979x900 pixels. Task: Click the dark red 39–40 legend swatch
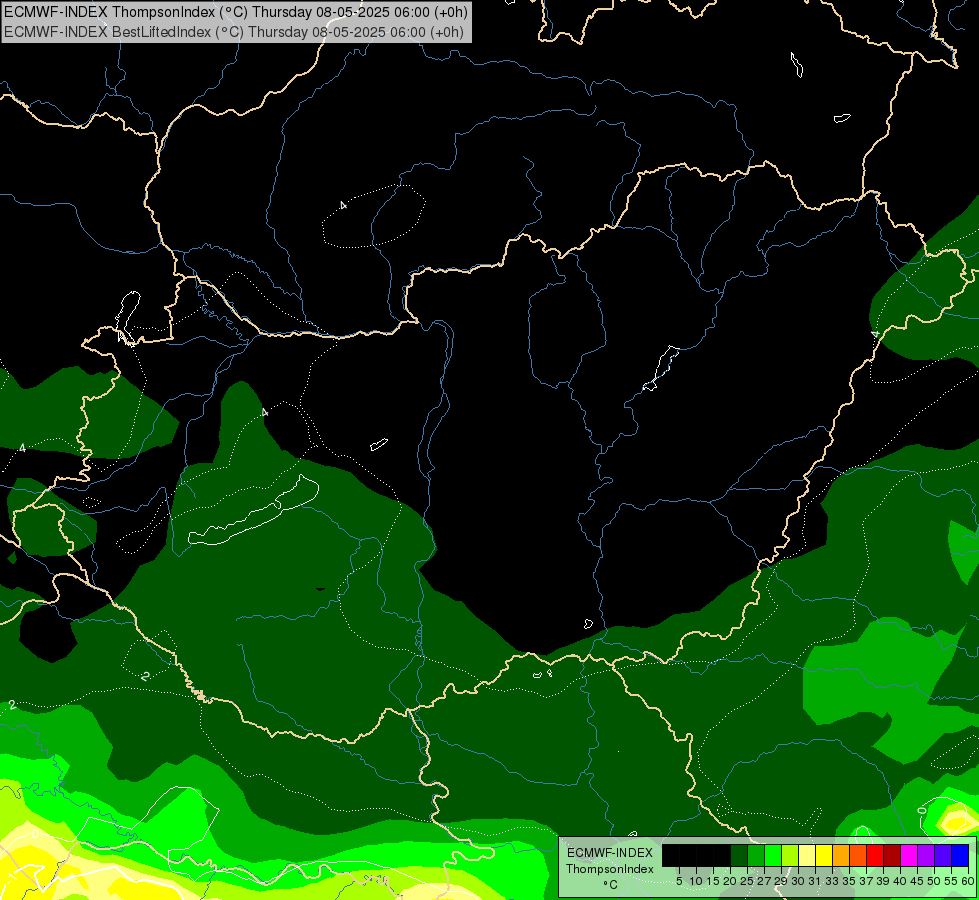[x=892, y=855]
